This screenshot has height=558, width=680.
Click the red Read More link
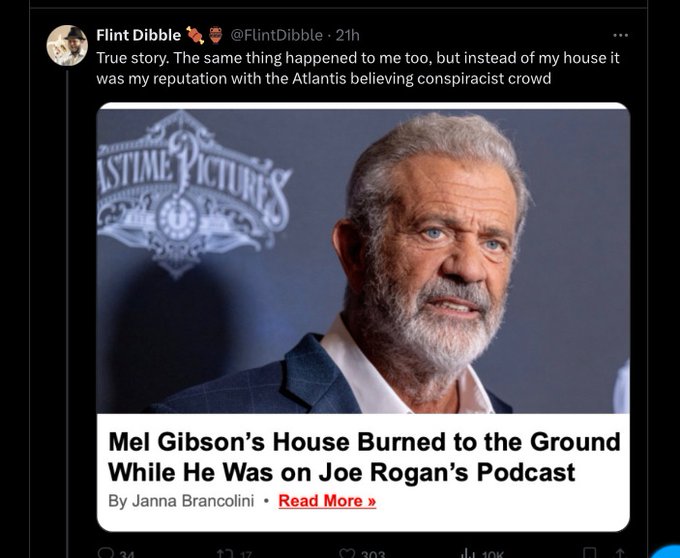pyautogui.click(x=327, y=501)
